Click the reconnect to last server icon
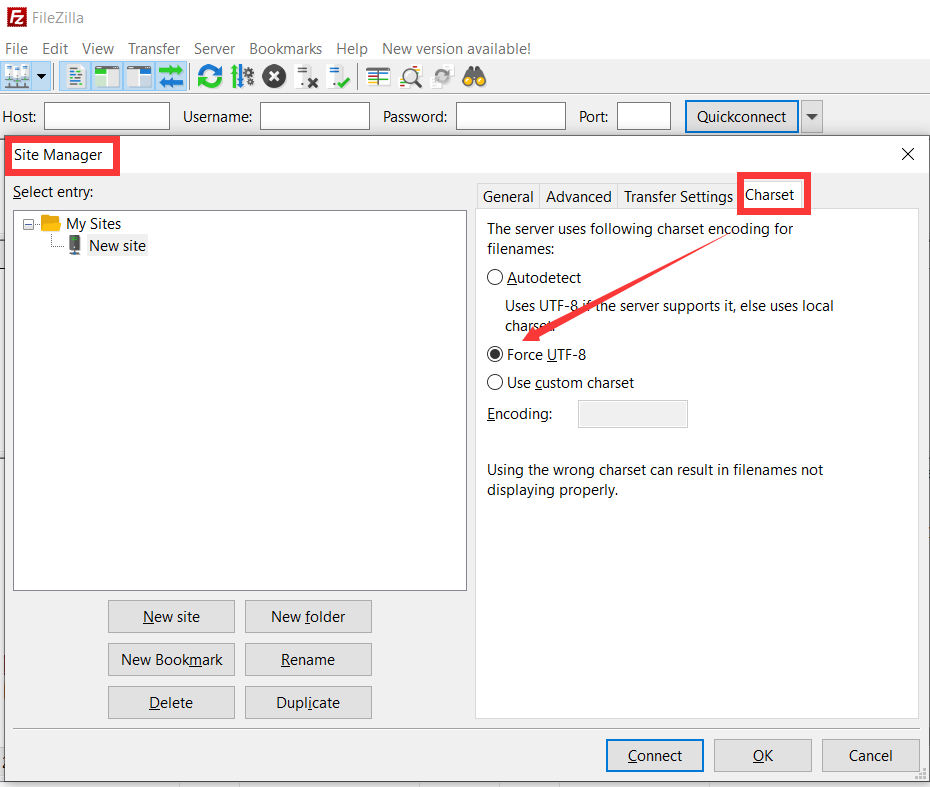The width and height of the screenshot is (930, 787). [x=339, y=77]
